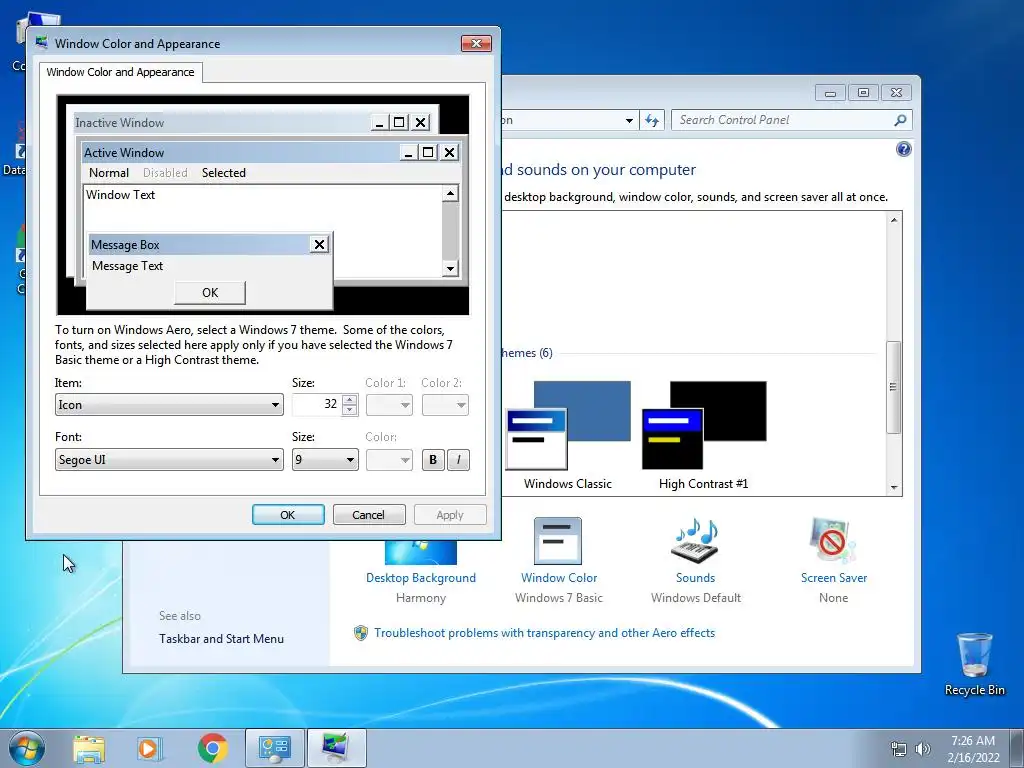Screen dimensions: 1024x768
Task: Close the Window Color and Appearance dialog
Action: pyautogui.click(x=476, y=43)
